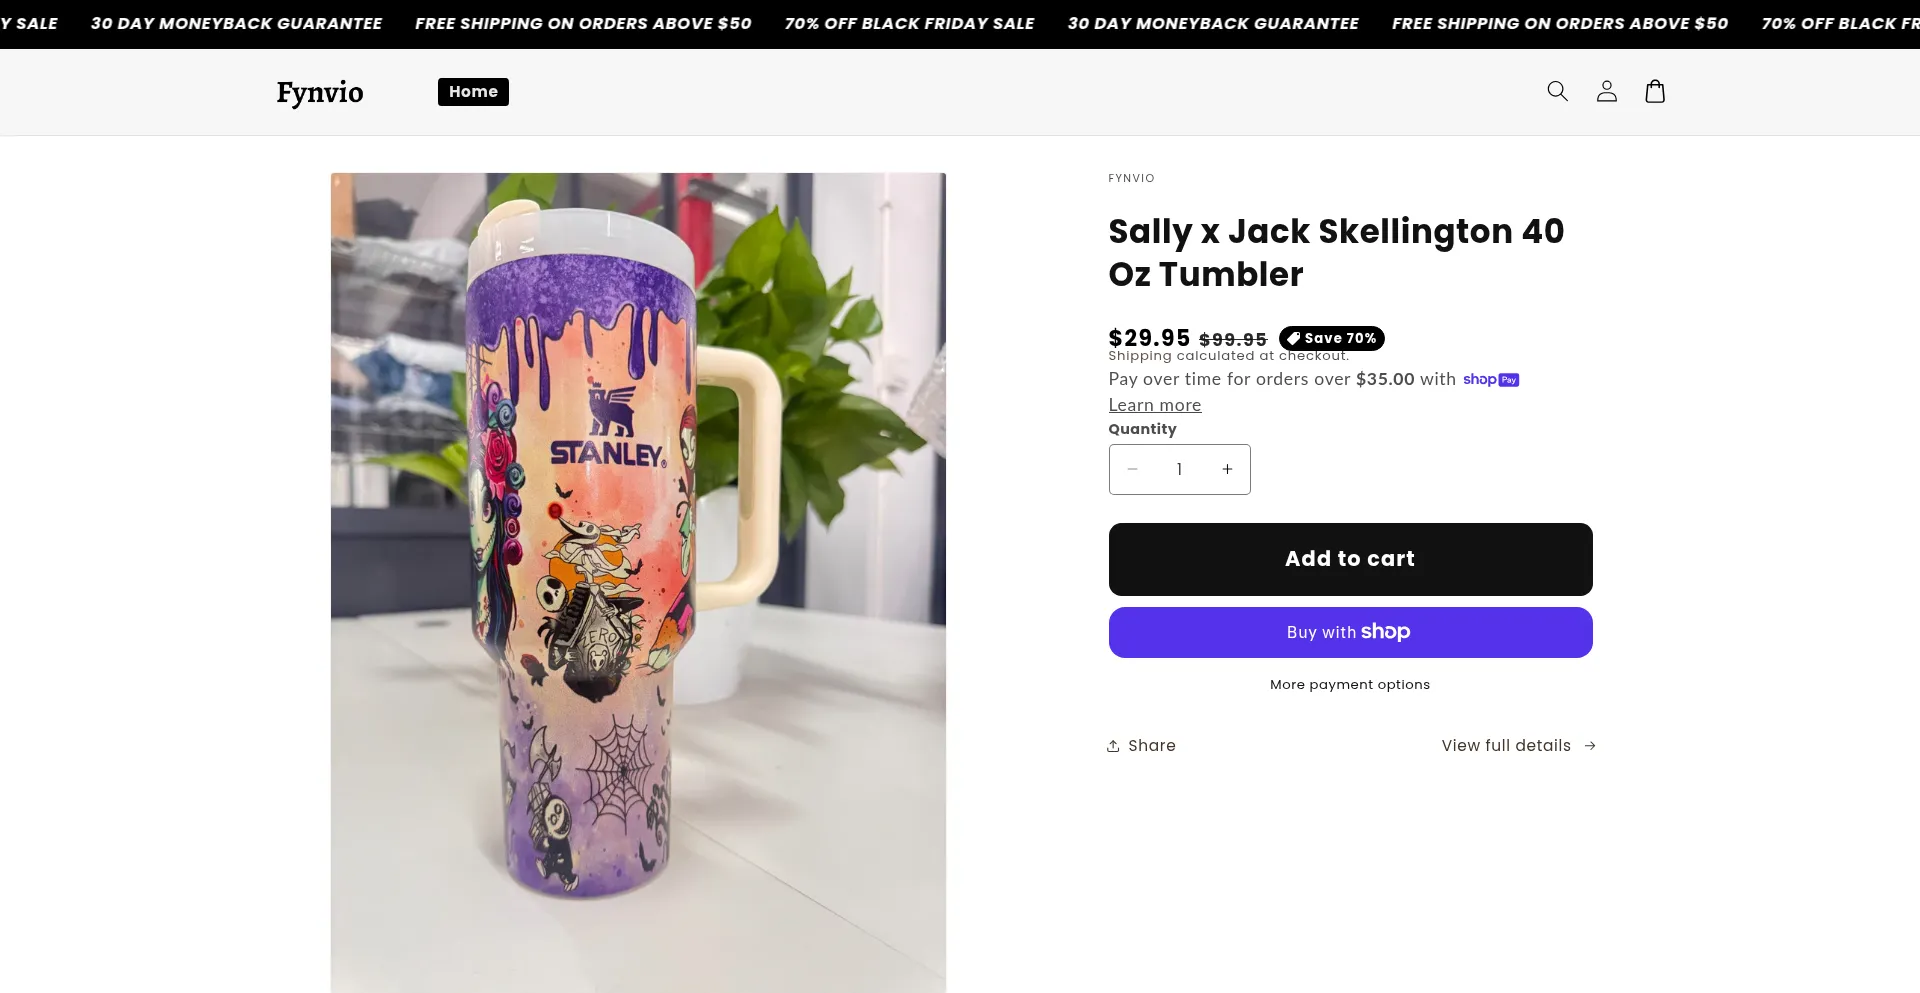Viewport: 1920px width, 993px height.
Task: Open the account login icon
Action: coord(1606,91)
